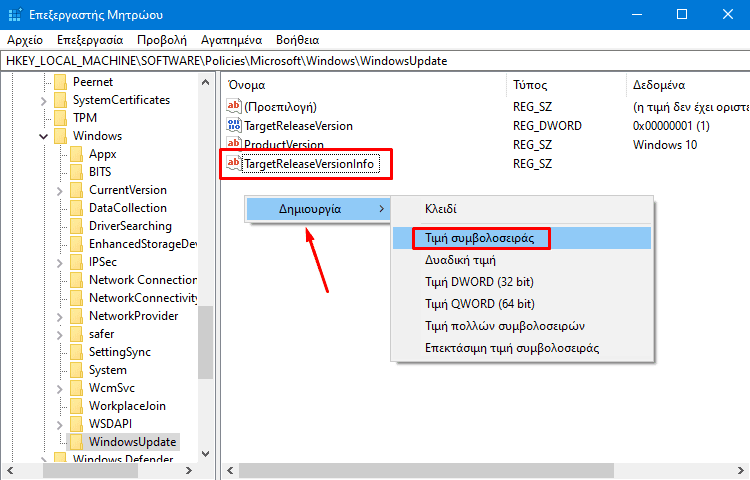Click the TPM folder icon

point(61,118)
